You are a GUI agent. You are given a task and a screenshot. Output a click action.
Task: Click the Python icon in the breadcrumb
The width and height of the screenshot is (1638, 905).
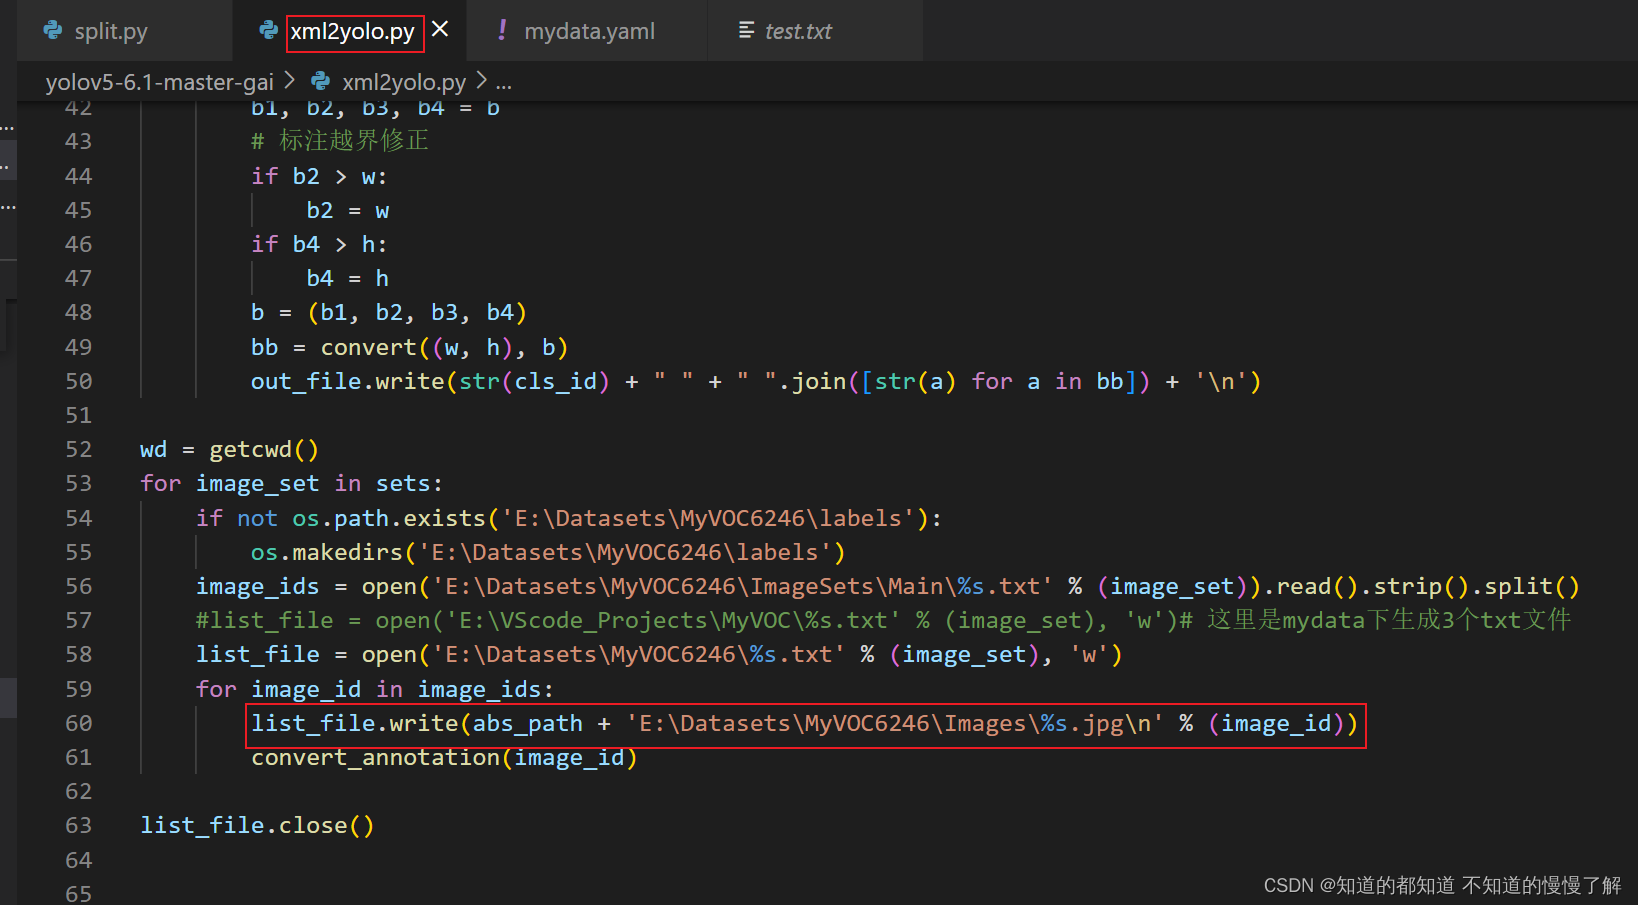(x=321, y=81)
